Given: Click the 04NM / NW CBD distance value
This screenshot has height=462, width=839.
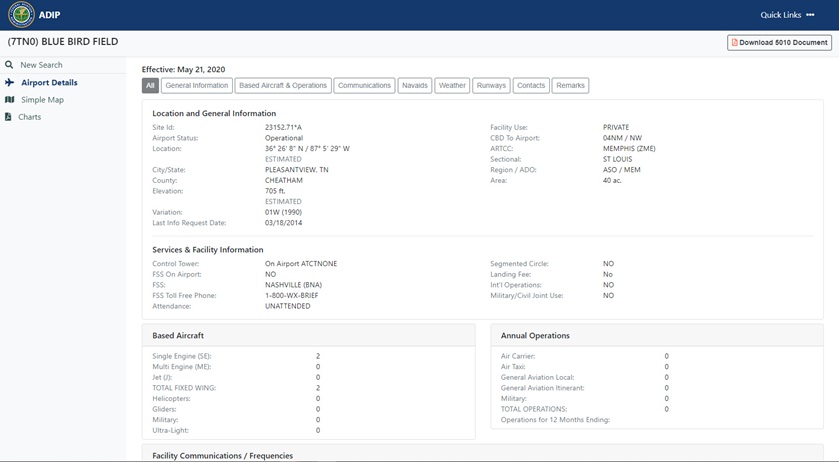Looking at the screenshot, I should (622, 138).
